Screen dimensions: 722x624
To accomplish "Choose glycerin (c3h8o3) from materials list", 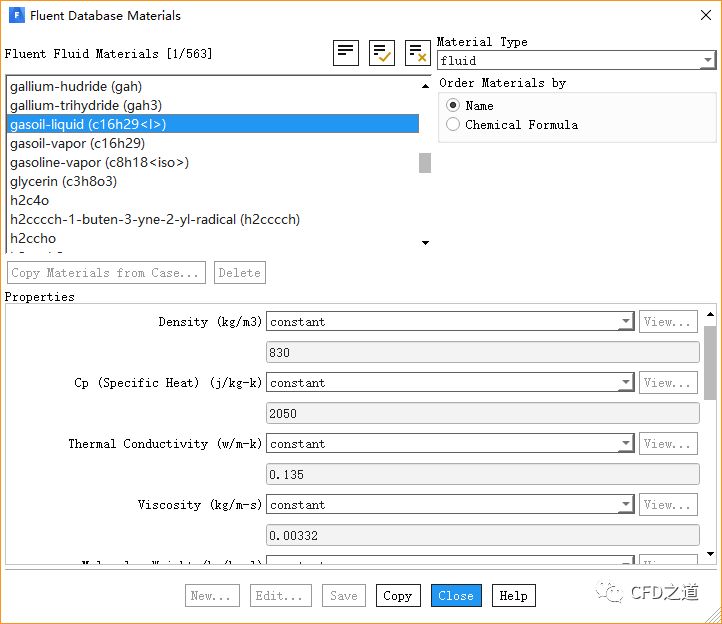I will (63, 182).
